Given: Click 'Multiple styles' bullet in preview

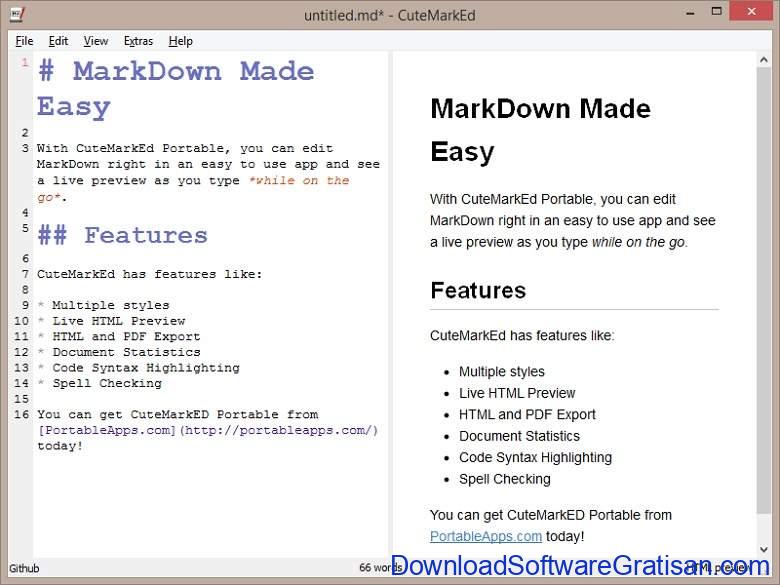Looking at the screenshot, I should [x=501, y=372].
